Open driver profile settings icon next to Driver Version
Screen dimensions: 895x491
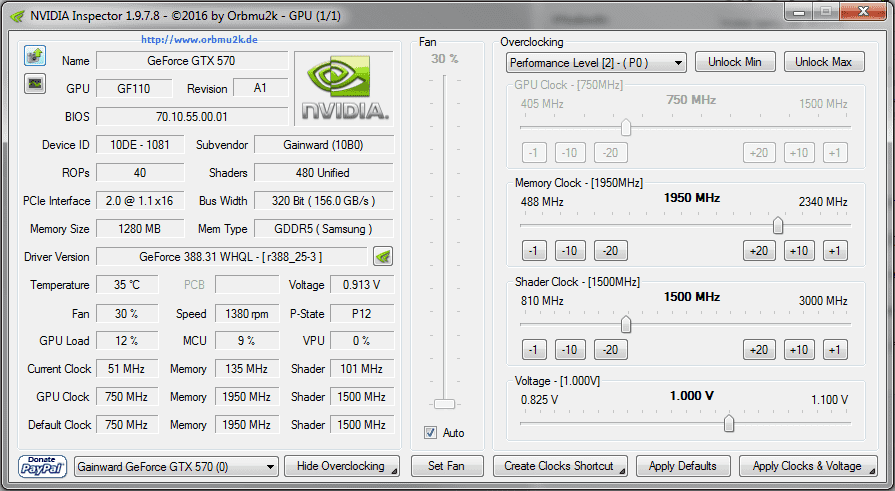coord(383,257)
